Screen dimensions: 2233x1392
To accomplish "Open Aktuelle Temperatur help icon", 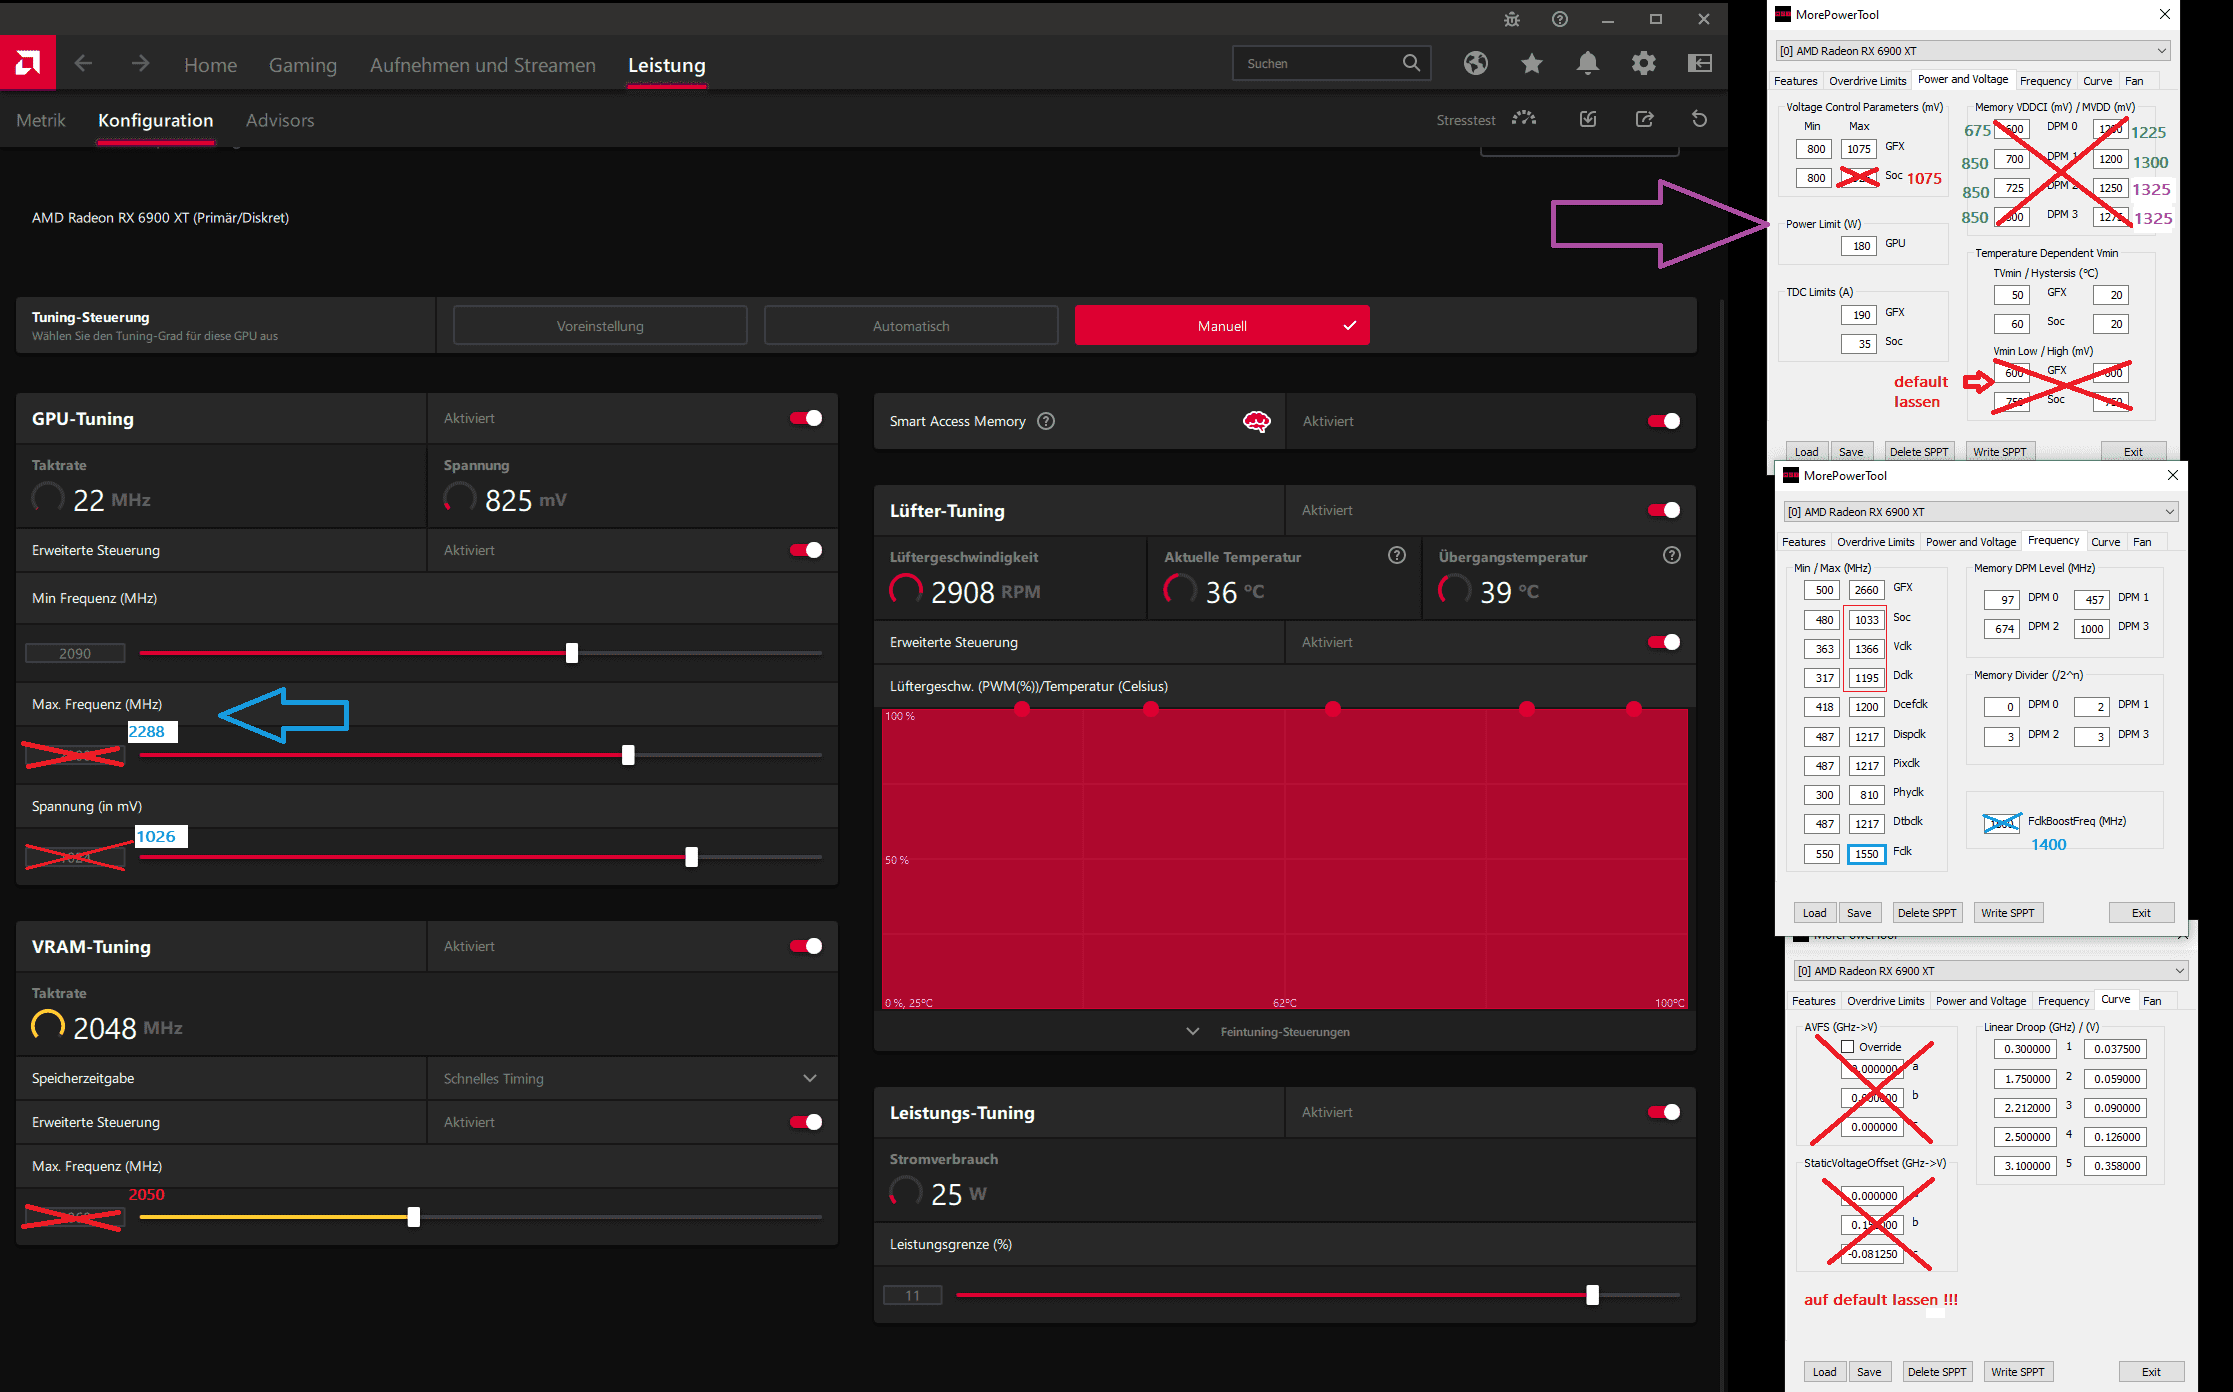I will (x=1397, y=555).
